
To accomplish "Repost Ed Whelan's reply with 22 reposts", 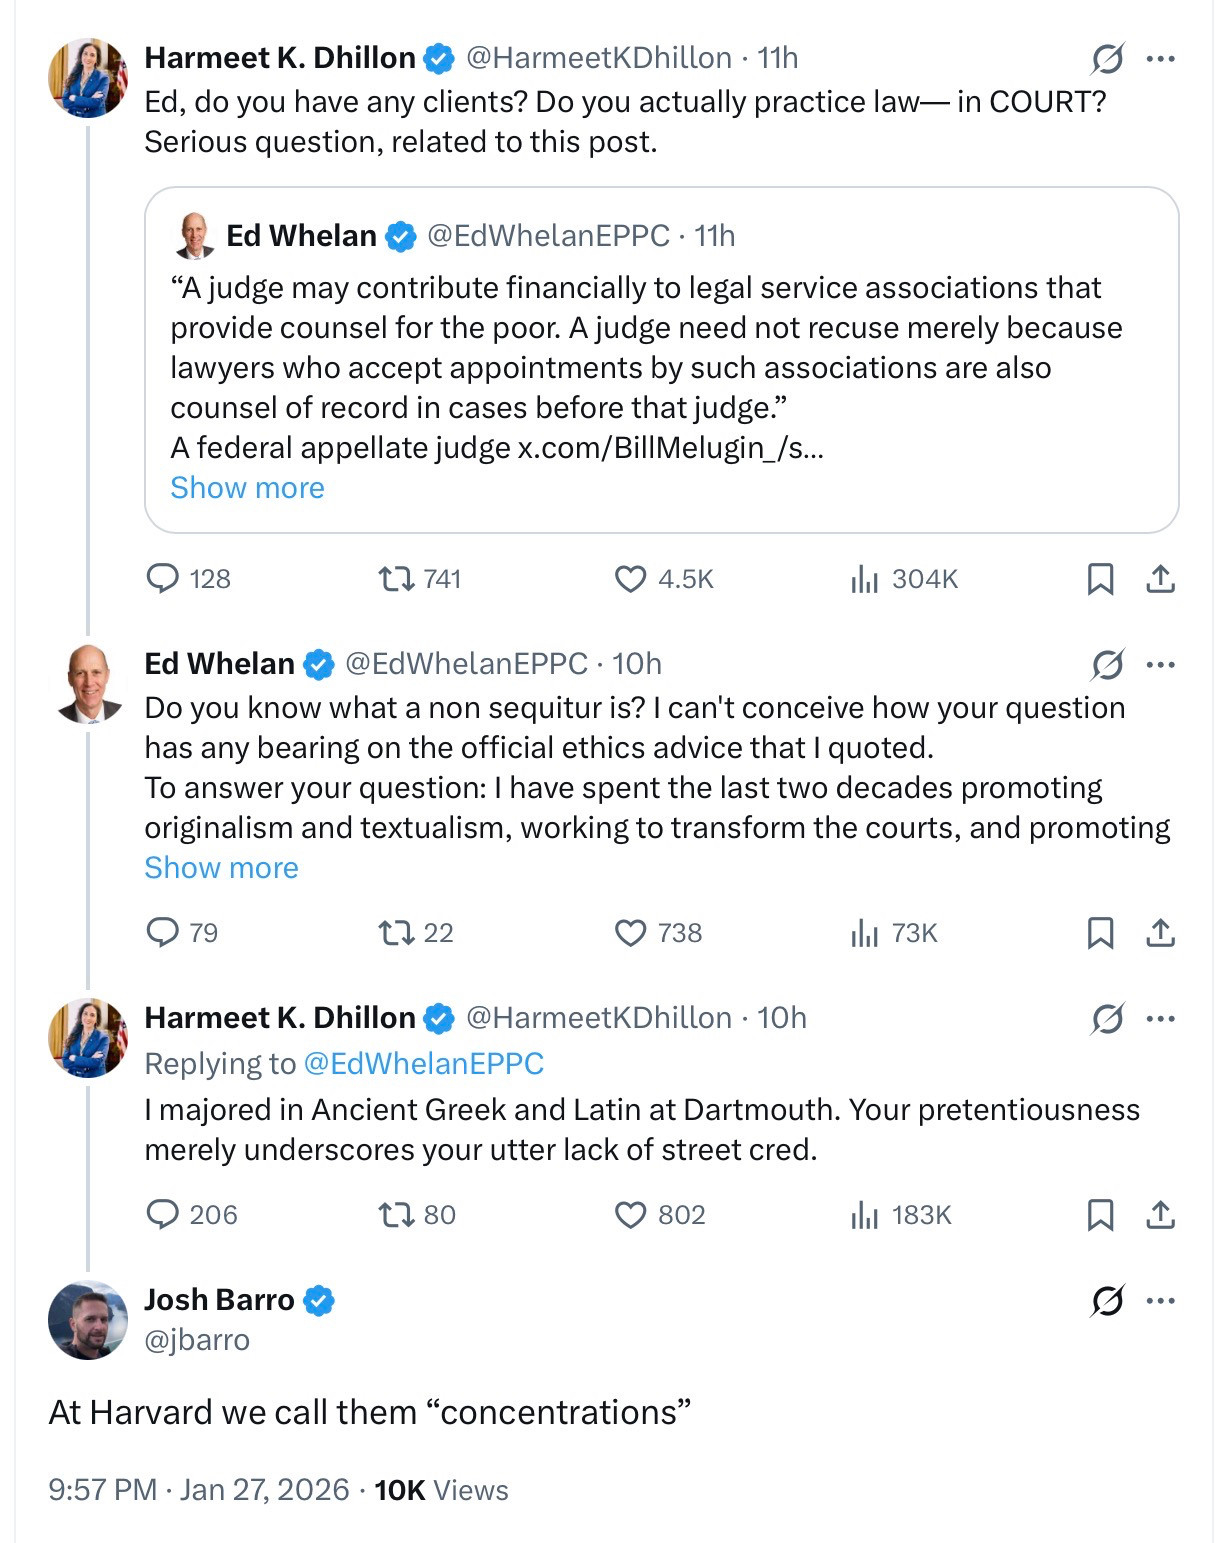I will click(397, 933).
